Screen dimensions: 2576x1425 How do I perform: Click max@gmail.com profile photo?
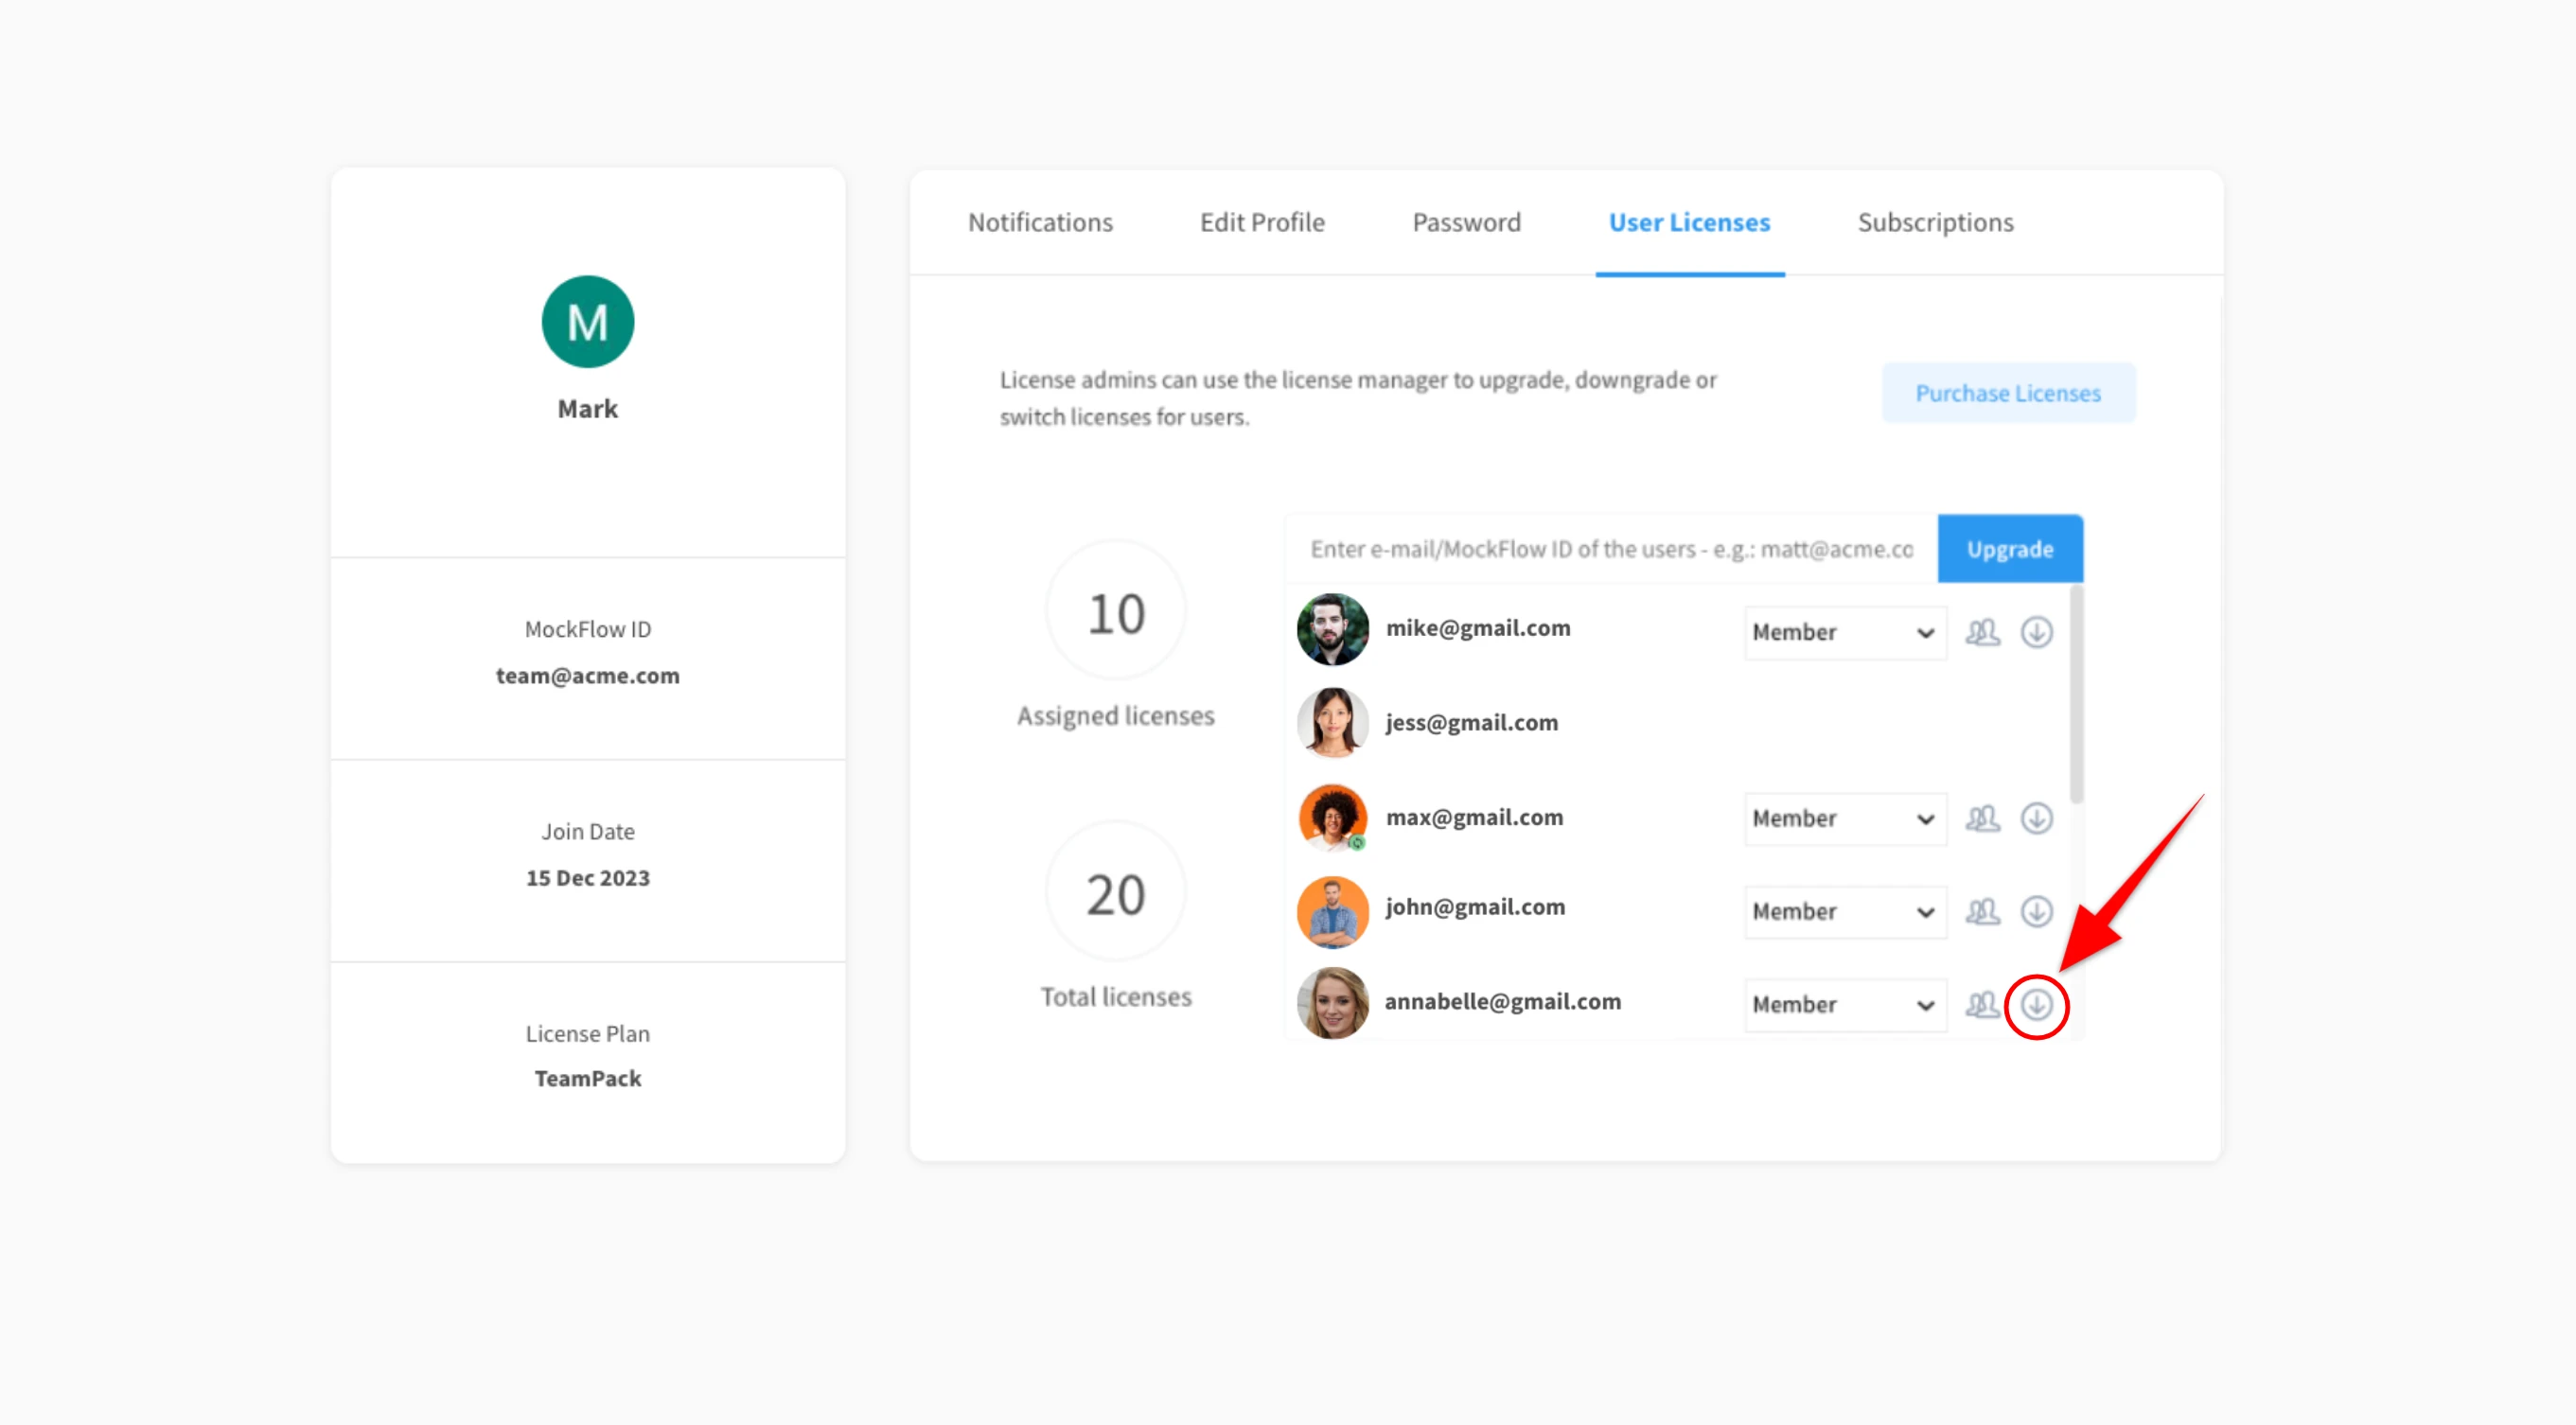(x=1332, y=817)
